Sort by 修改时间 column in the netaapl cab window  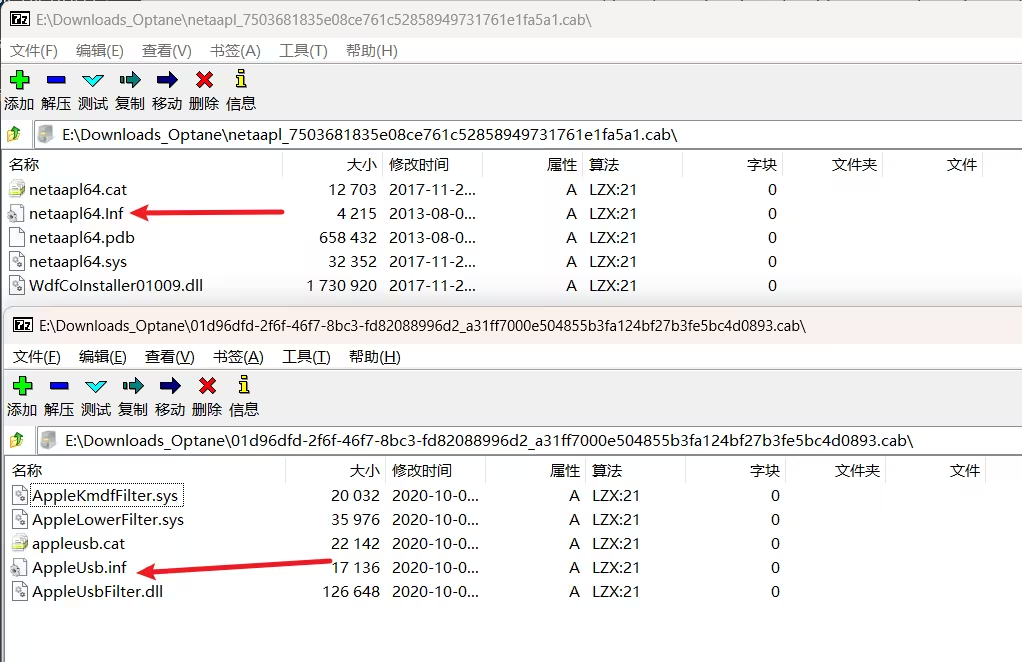click(432, 164)
